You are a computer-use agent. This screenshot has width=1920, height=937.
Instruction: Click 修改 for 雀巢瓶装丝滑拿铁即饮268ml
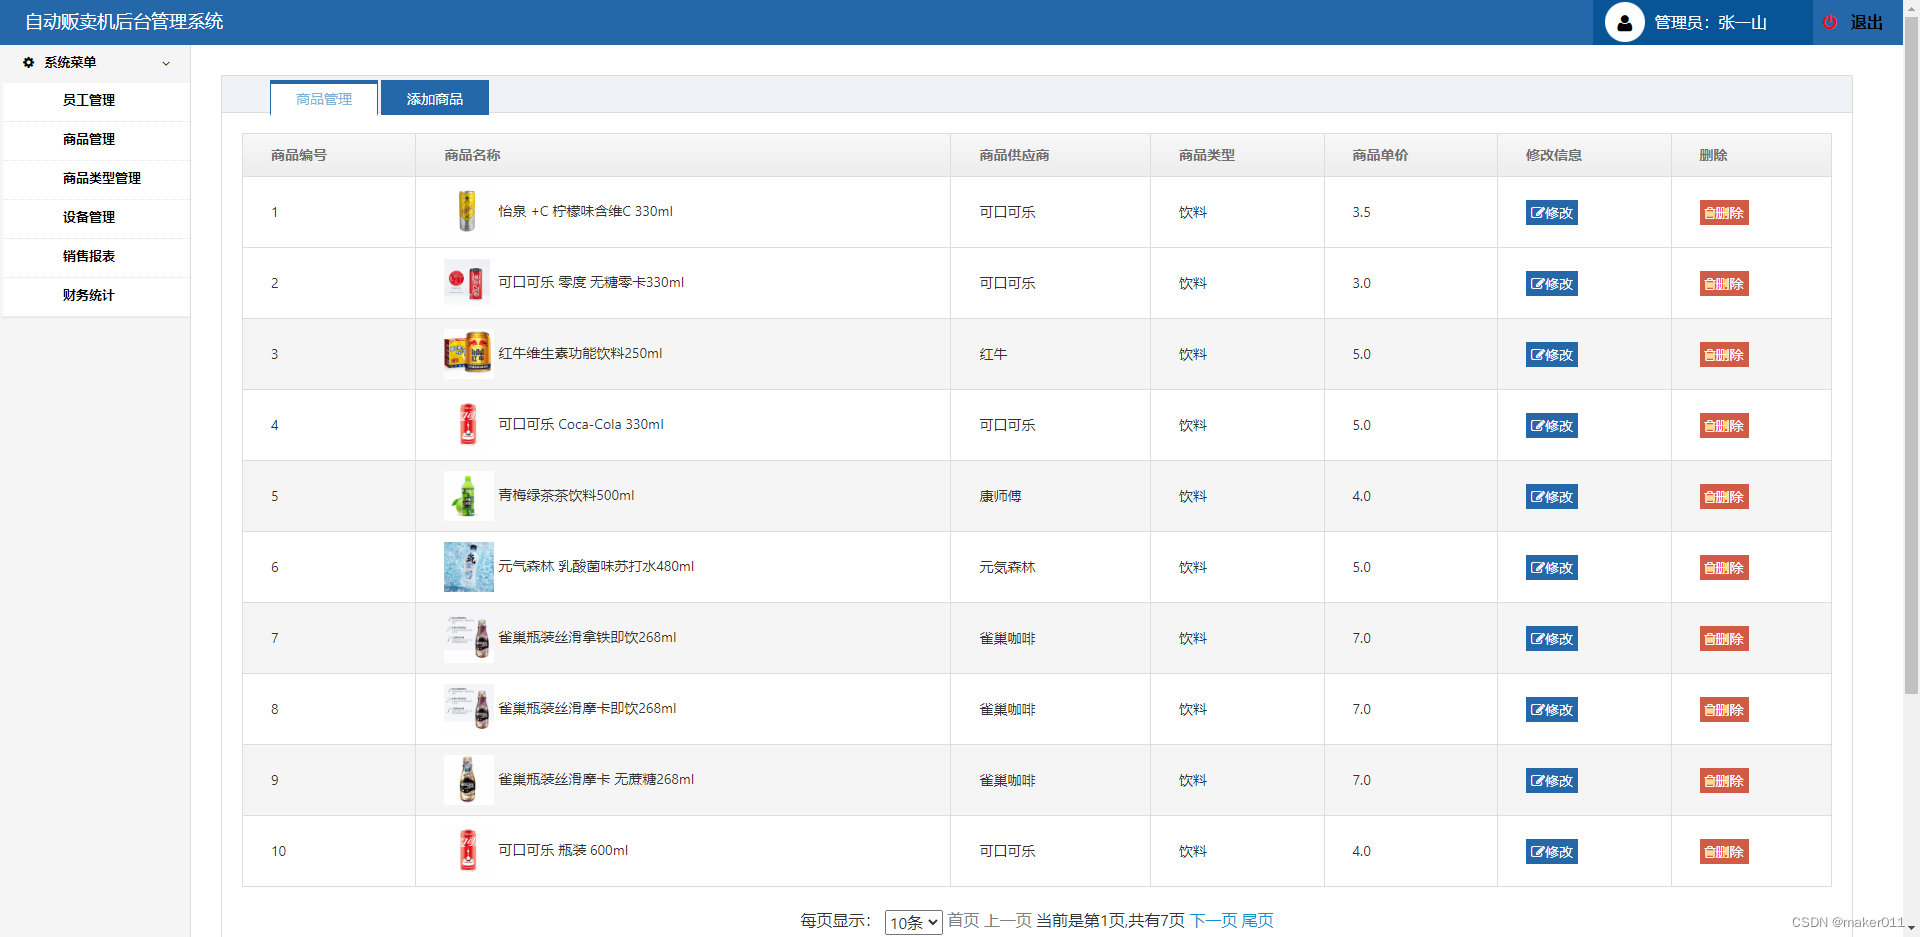(x=1552, y=639)
